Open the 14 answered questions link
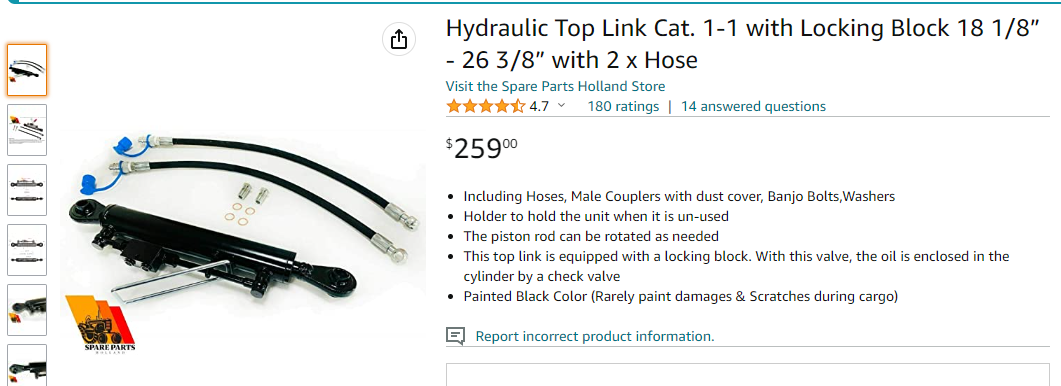The height and width of the screenshot is (386, 1061). (753, 106)
